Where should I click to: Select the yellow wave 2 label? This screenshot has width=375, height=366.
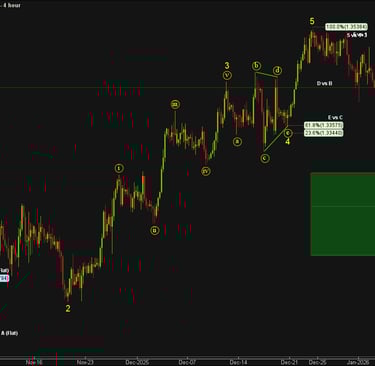click(68, 309)
